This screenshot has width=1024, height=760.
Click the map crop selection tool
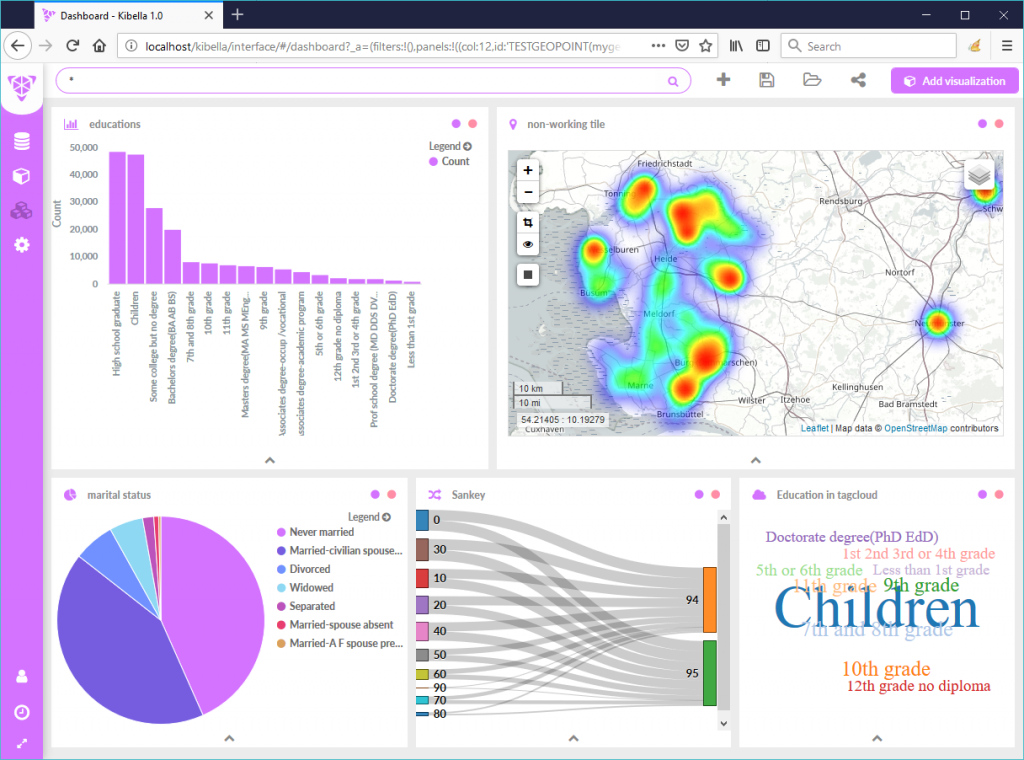528,221
